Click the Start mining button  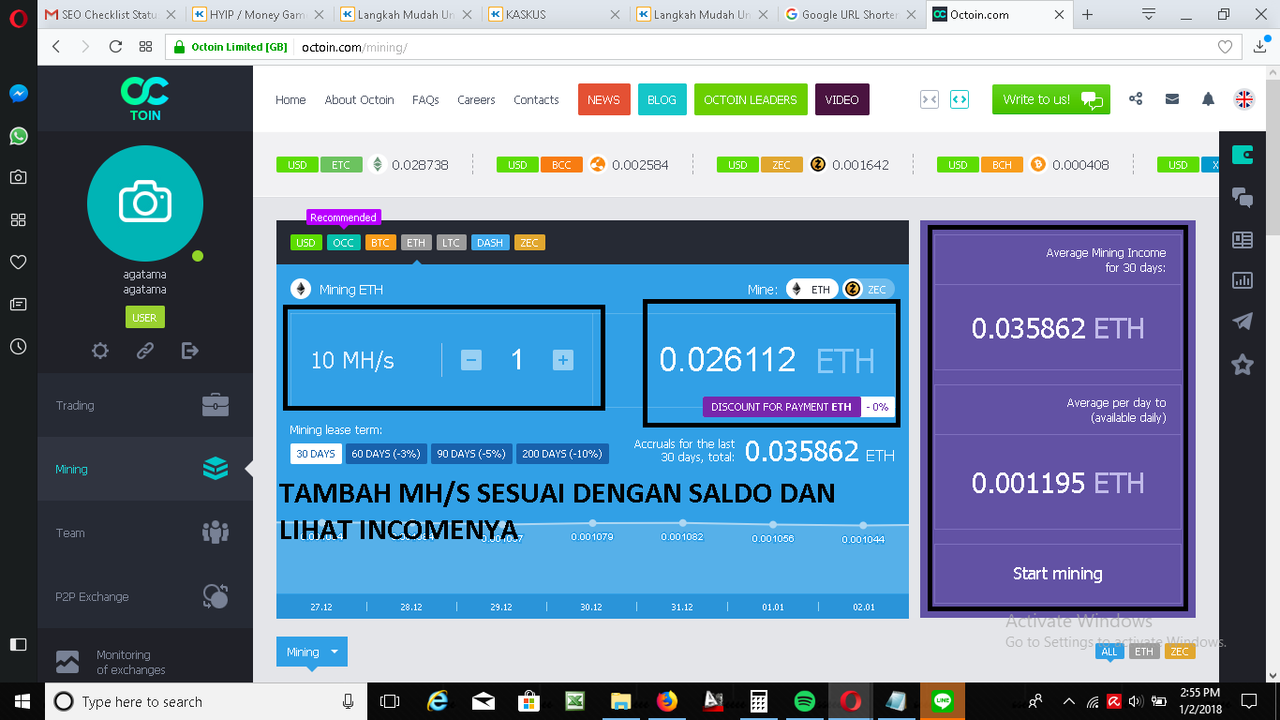click(x=1057, y=574)
